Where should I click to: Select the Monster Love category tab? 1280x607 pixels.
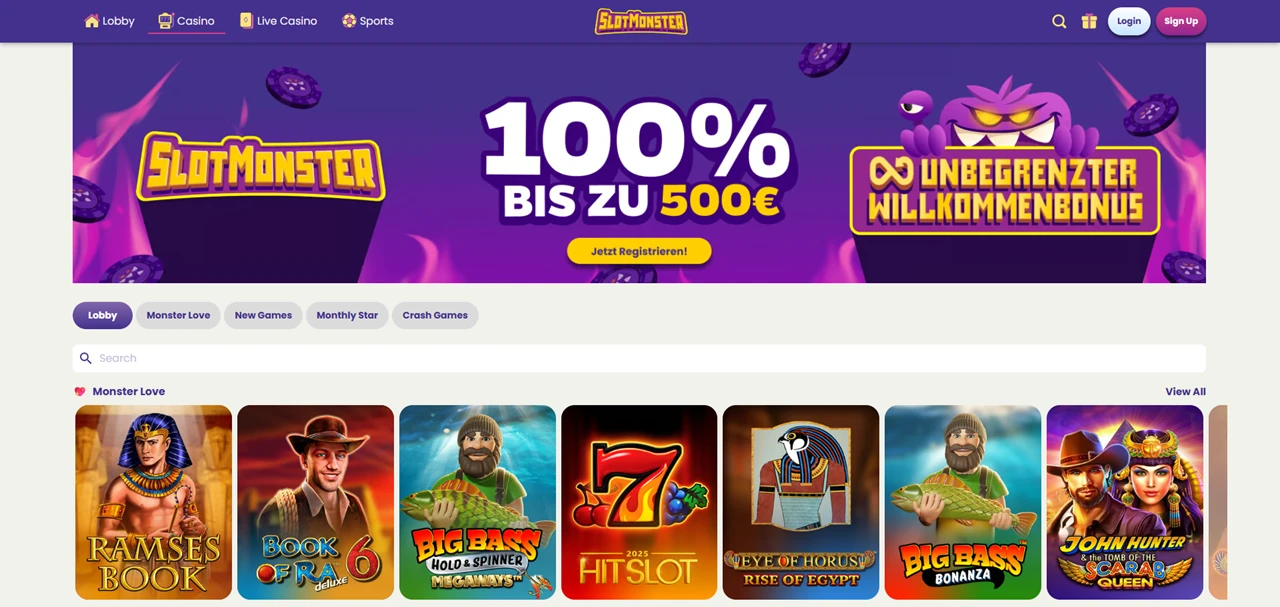(178, 315)
